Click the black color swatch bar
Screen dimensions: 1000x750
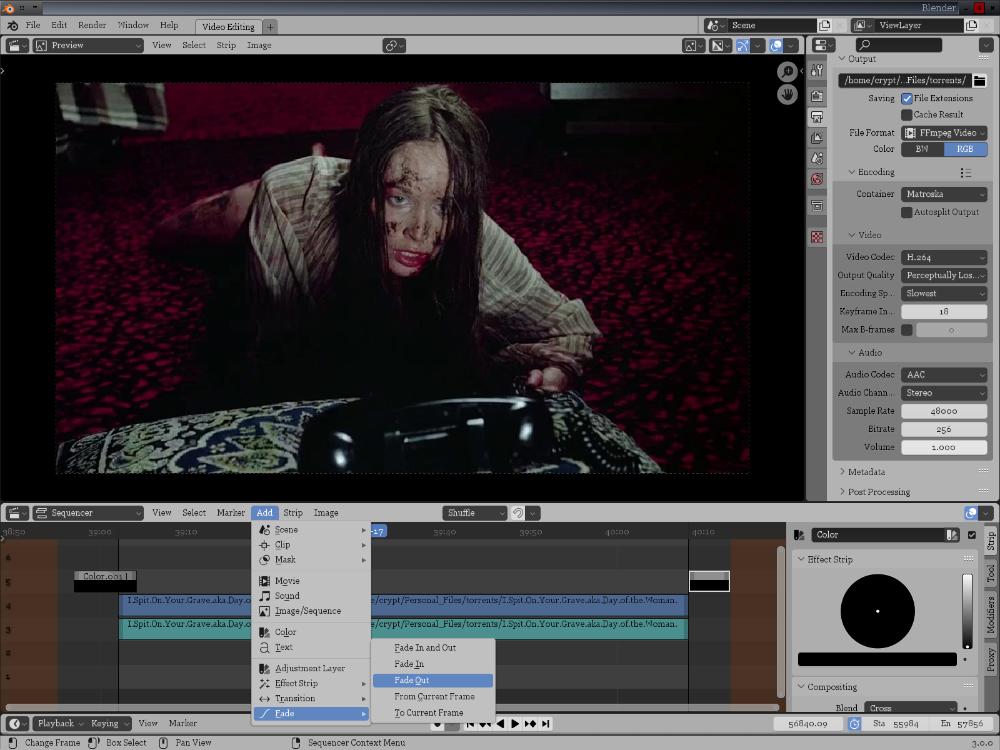pyautogui.click(x=878, y=659)
